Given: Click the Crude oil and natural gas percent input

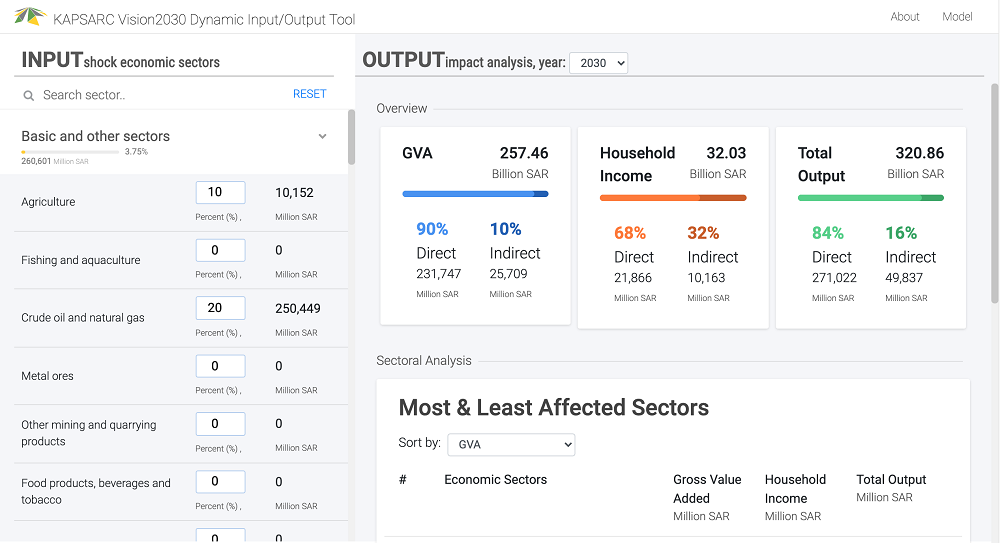Looking at the screenshot, I should tap(220, 308).
